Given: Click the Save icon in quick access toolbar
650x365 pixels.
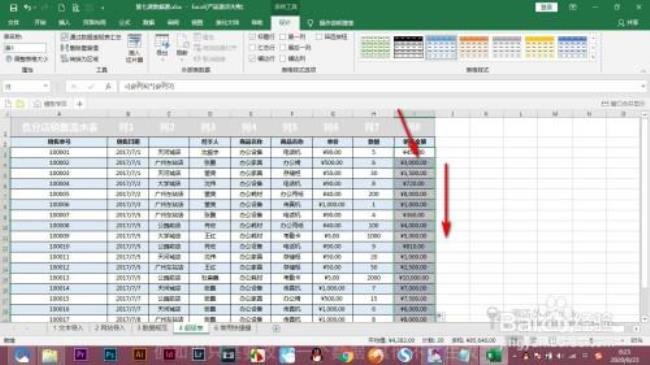Looking at the screenshot, I should point(13,7).
